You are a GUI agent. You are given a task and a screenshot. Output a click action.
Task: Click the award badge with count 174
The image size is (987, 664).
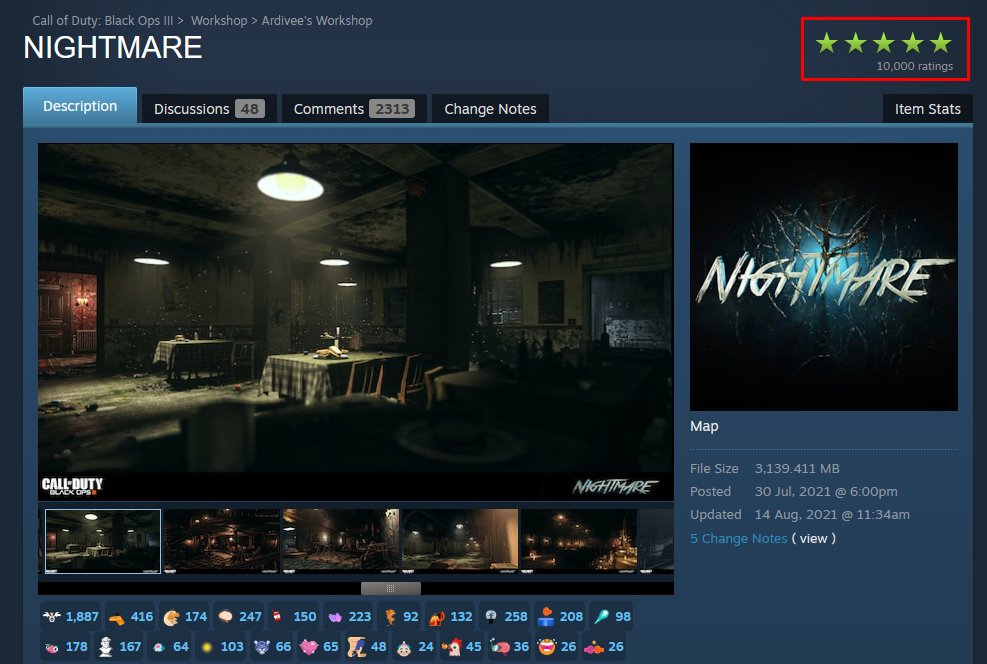click(x=184, y=616)
